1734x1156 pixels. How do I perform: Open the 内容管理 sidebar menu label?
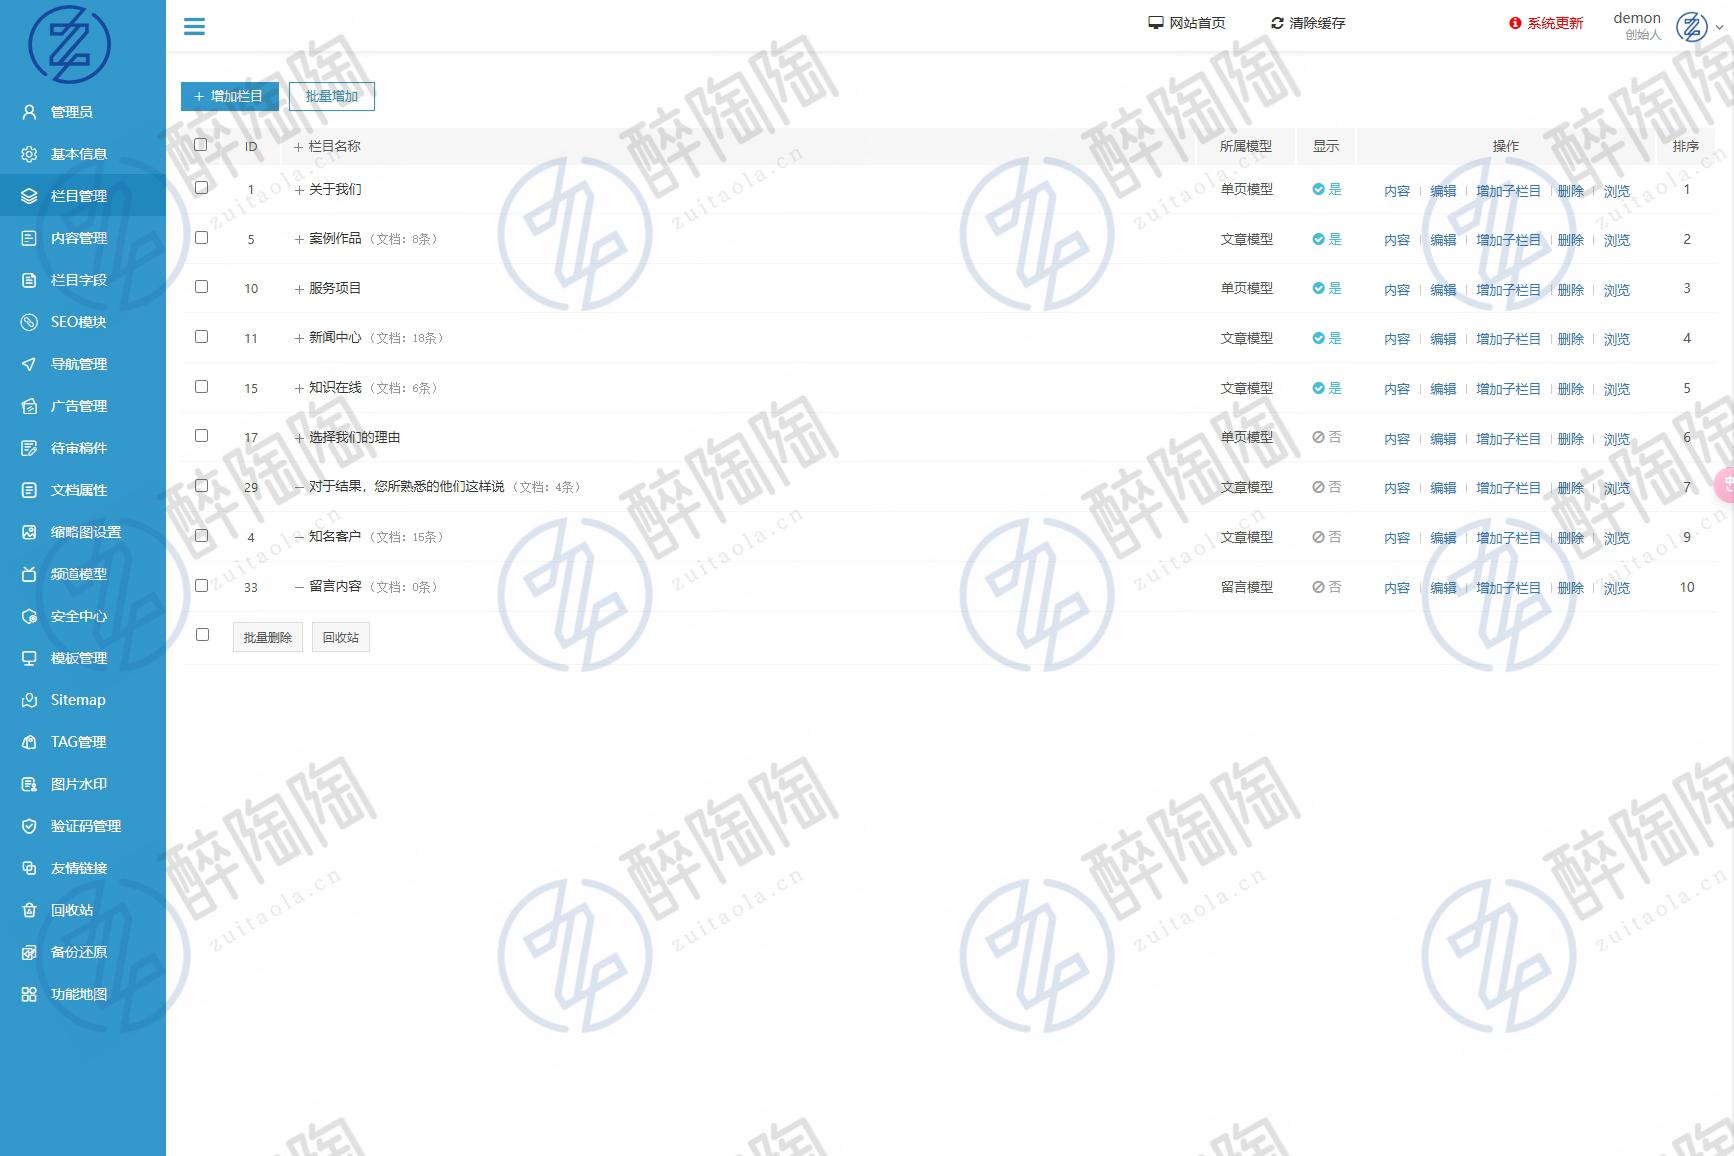pyautogui.click(x=79, y=238)
